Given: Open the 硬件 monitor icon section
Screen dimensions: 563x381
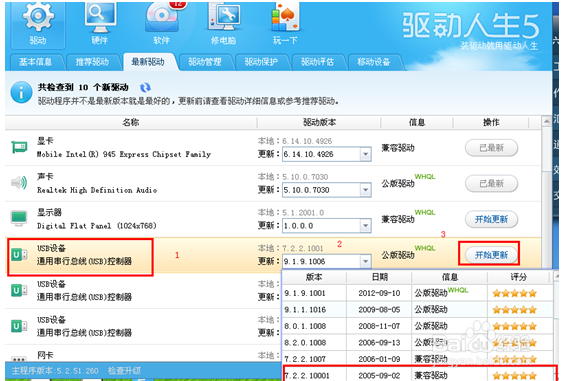Looking at the screenshot, I should coord(100,24).
